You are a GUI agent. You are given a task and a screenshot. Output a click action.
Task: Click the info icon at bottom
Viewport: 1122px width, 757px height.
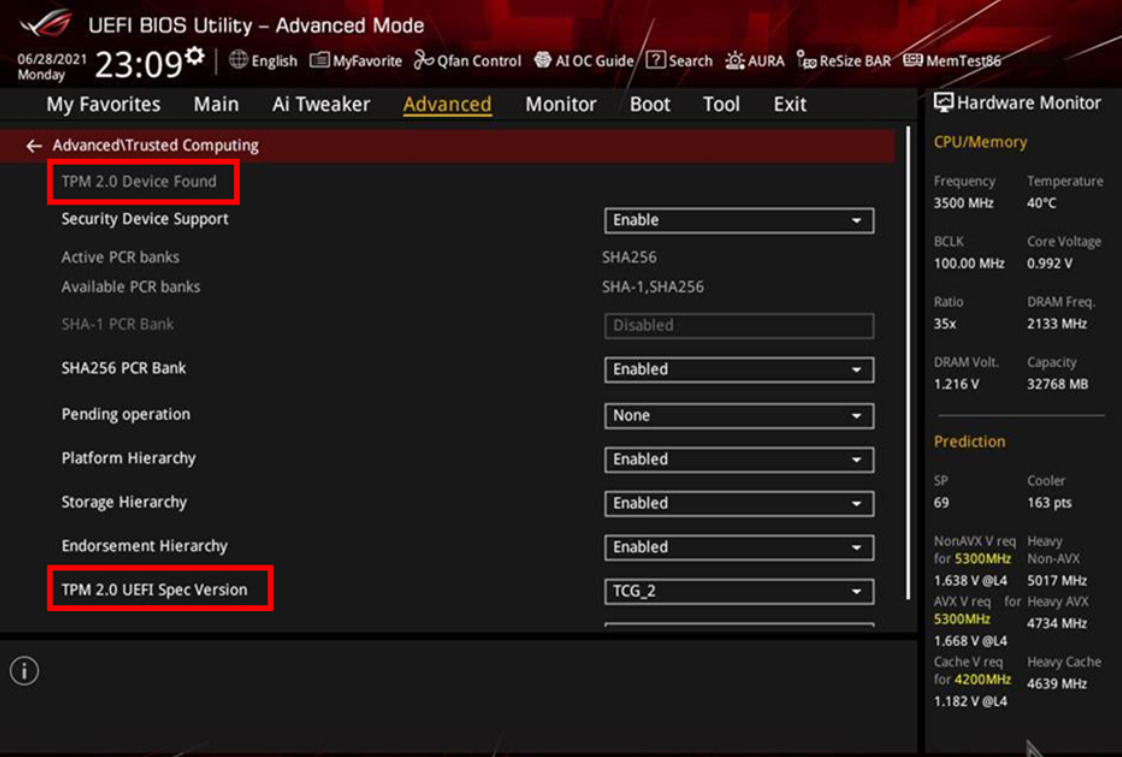click(x=24, y=671)
